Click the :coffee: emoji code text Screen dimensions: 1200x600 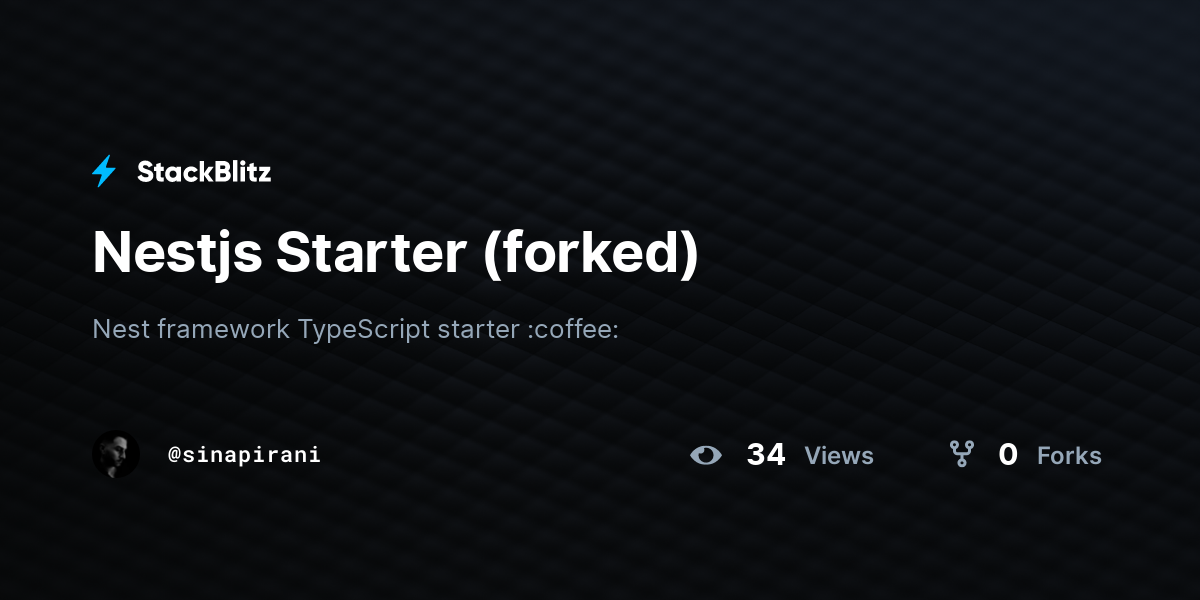[x=573, y=328]
